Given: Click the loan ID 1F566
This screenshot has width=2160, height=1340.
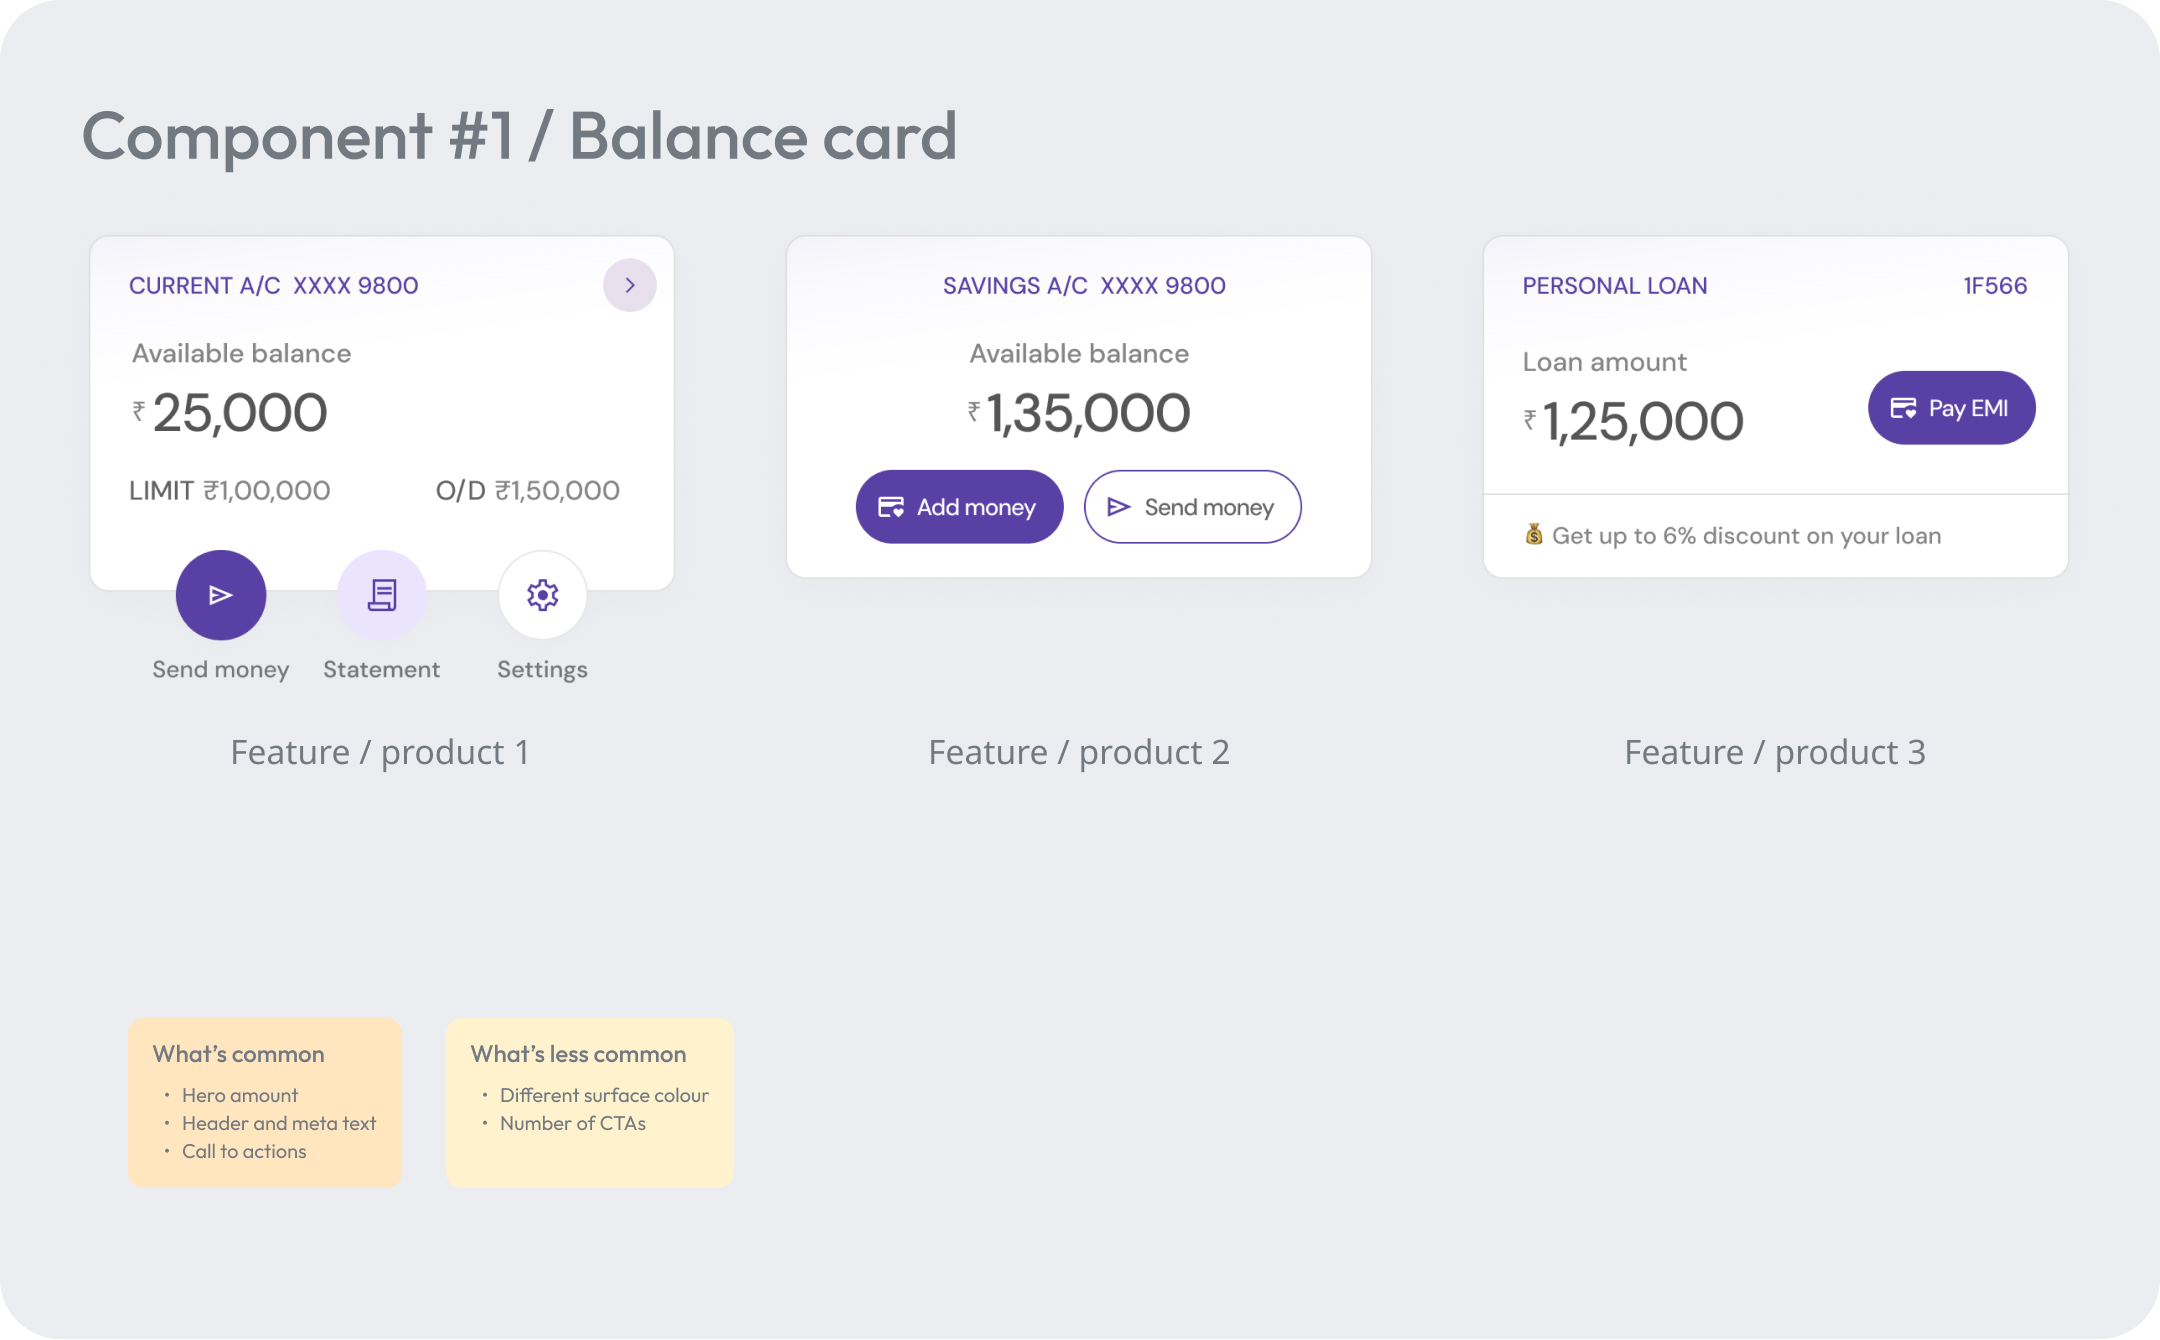Looking at the screenshot, I should coord(1995,286).
